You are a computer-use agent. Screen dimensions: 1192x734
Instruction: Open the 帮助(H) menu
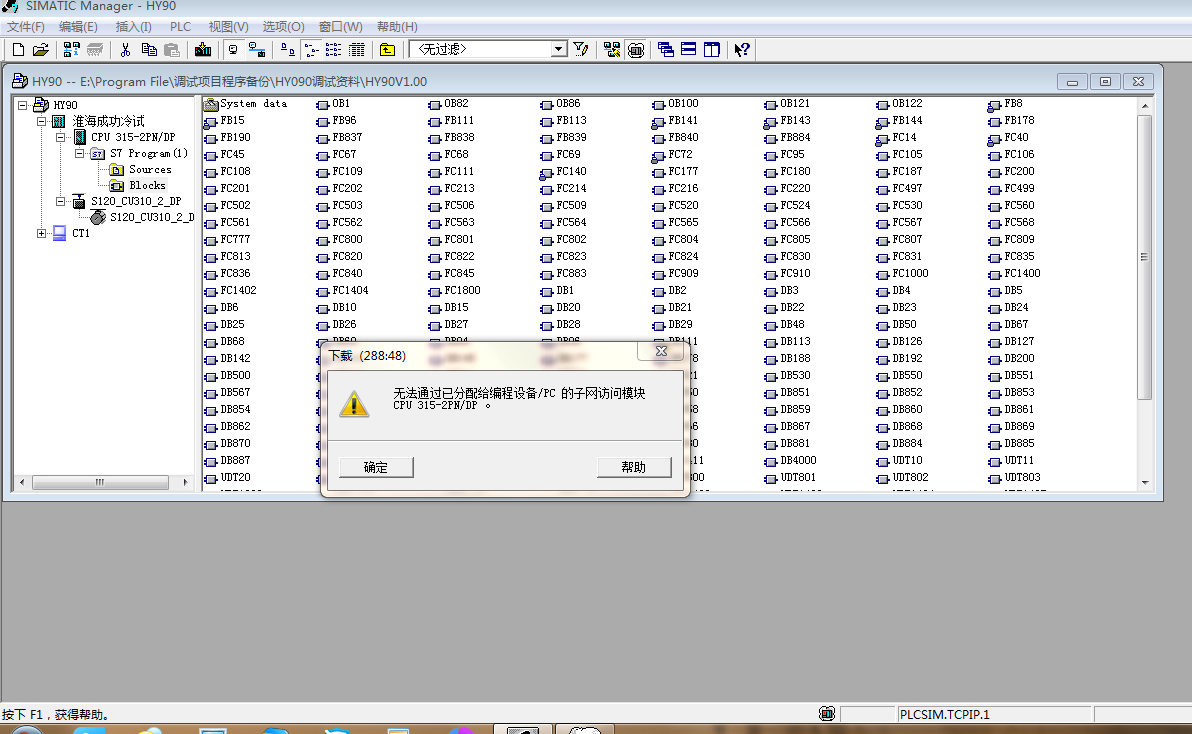[x=398, y=27]
